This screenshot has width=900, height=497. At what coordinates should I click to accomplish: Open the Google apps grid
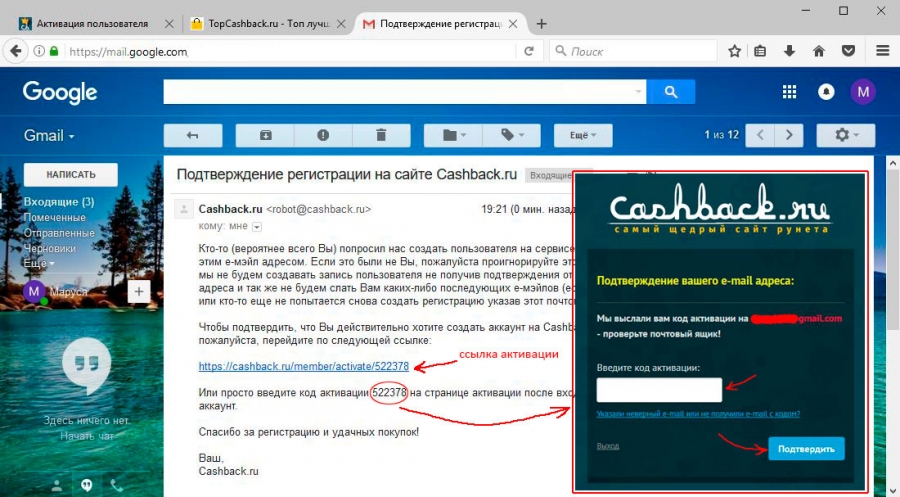(x=789, y=92)
